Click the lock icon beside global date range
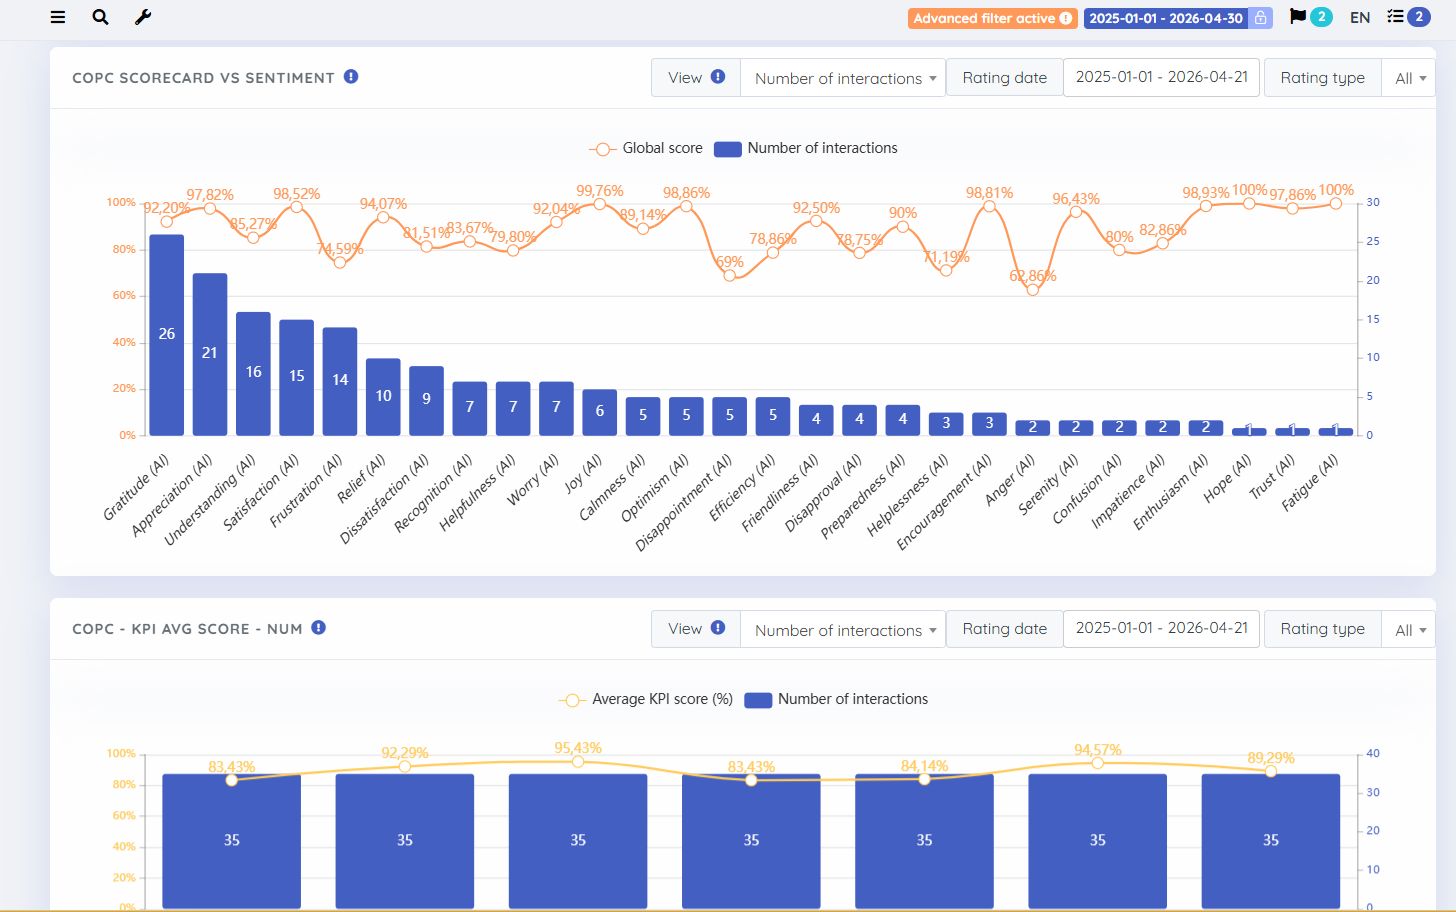 pyautogui.click(x=1261, y=18)
